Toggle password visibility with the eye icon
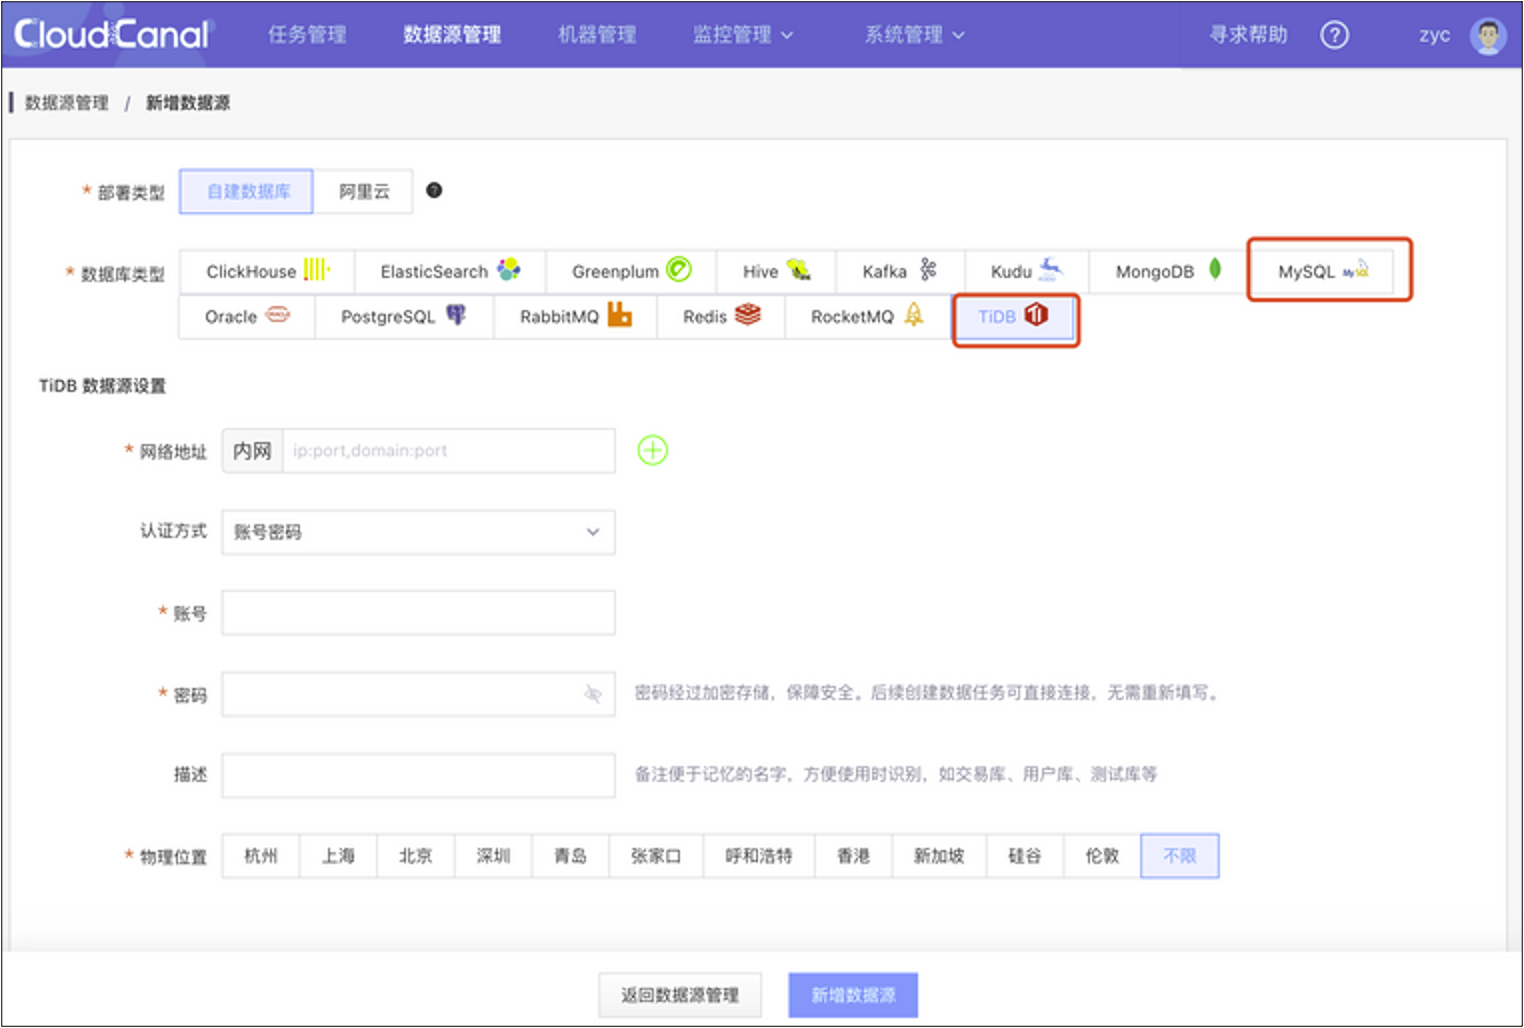The height and width of the screenshot is (1028, 1524). pos(594,694)
